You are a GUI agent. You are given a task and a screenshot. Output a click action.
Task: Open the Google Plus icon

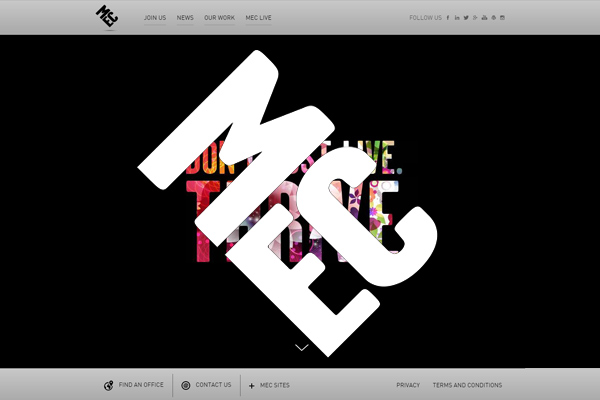(475, 18)
